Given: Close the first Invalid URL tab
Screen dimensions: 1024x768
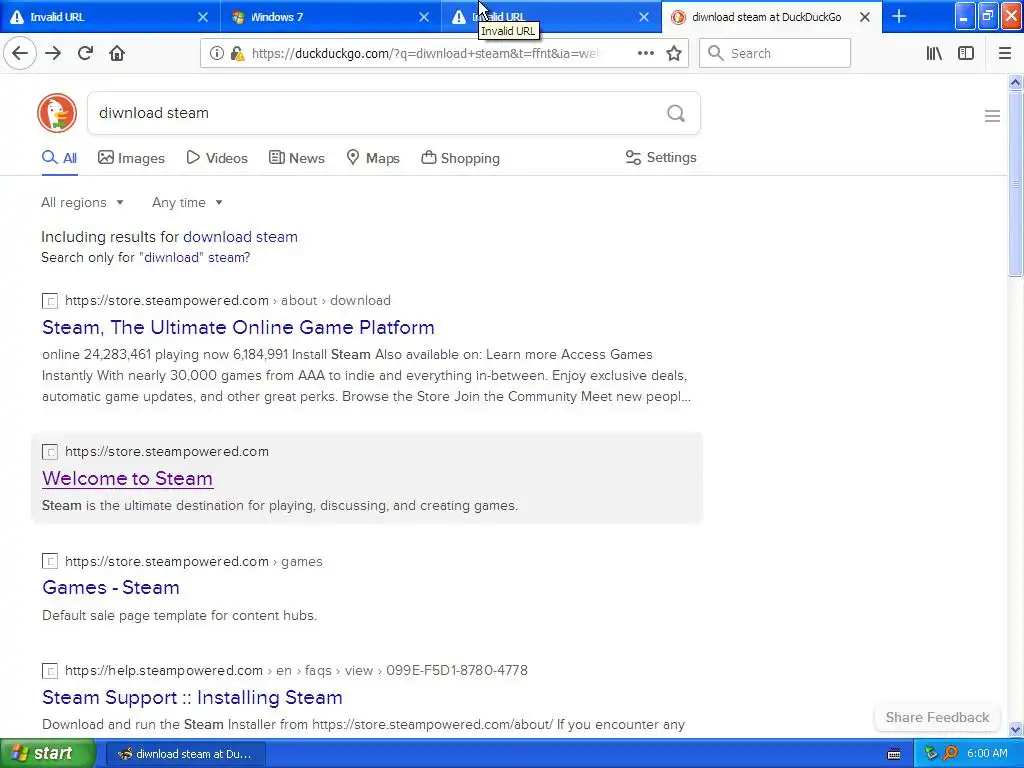Looking at the screenshot, I should pos(202,17).
